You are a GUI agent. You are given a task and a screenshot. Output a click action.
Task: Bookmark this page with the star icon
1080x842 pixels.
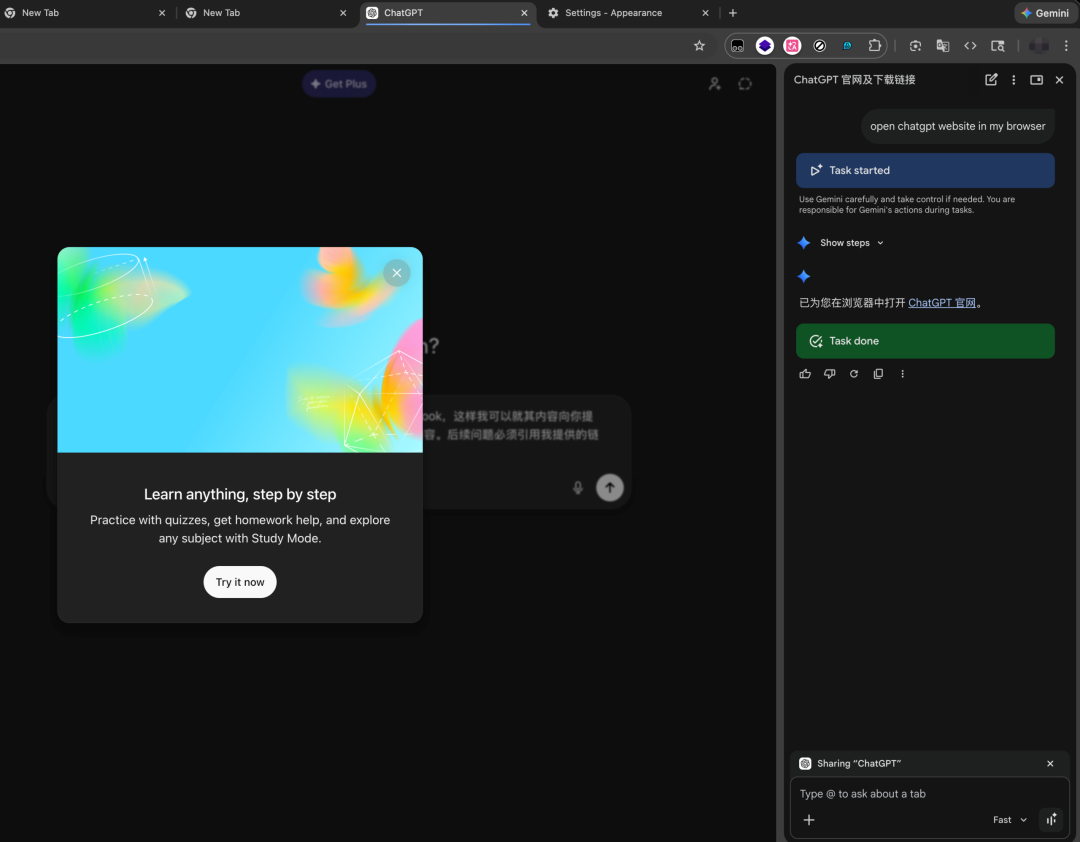tap(699, 46)
